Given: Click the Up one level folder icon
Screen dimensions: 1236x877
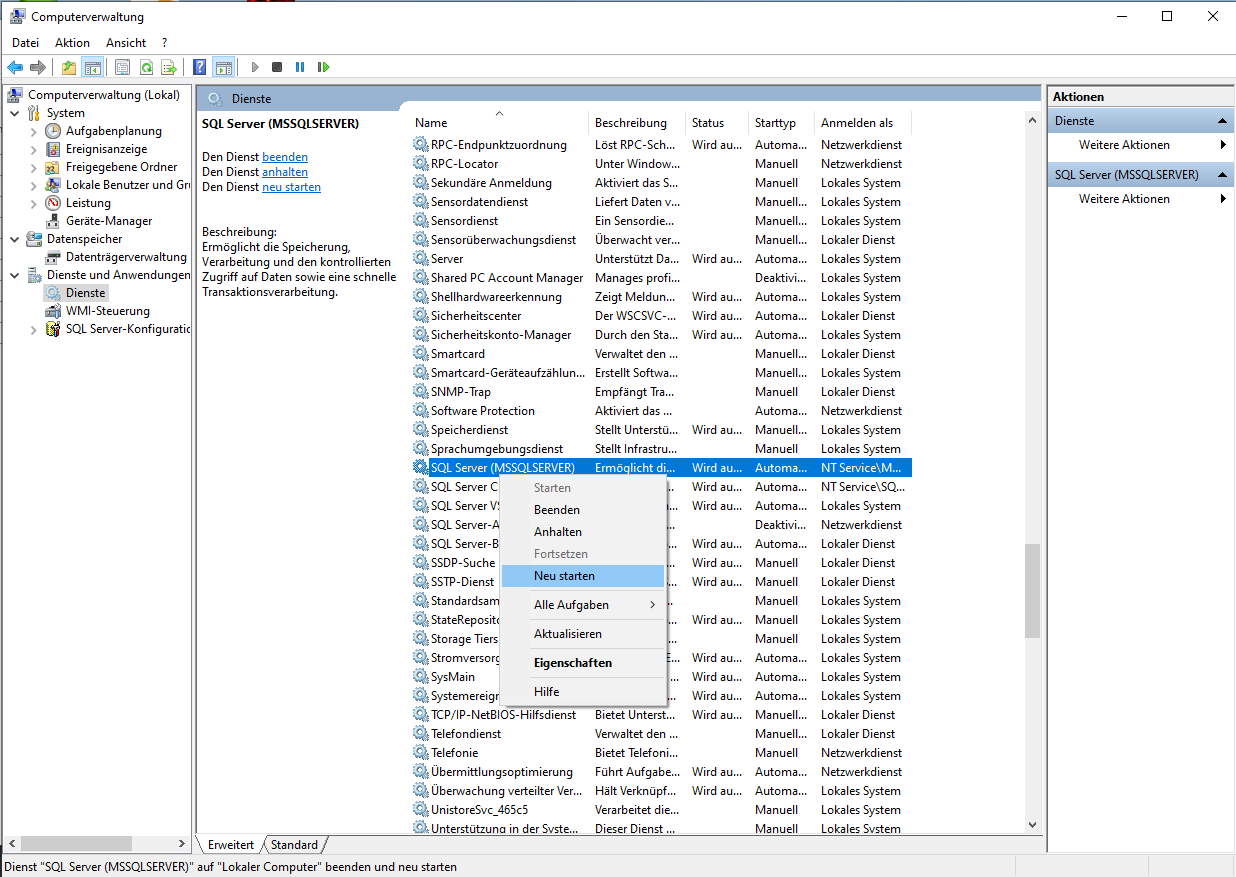Looking at the screenshot, I should coord(68,67).
